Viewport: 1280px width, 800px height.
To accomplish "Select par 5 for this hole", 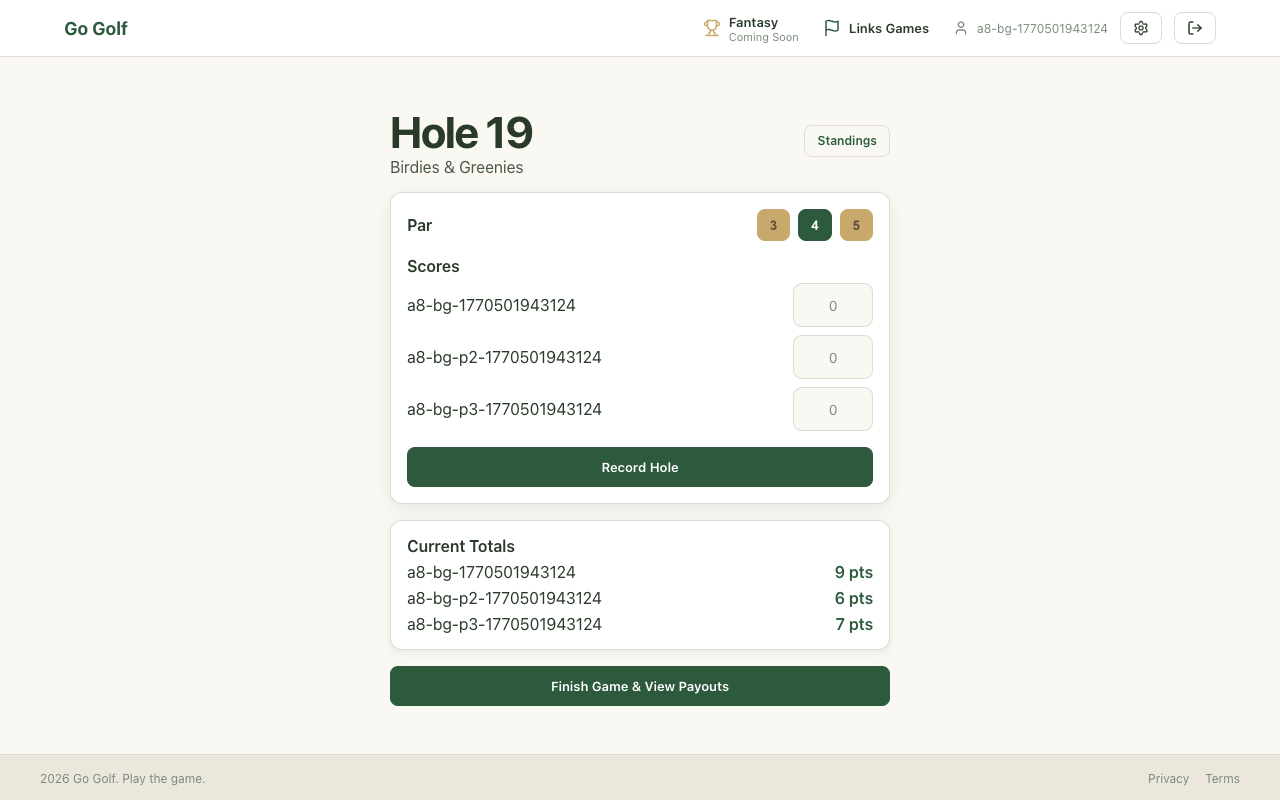I will (x=856, y=225).
